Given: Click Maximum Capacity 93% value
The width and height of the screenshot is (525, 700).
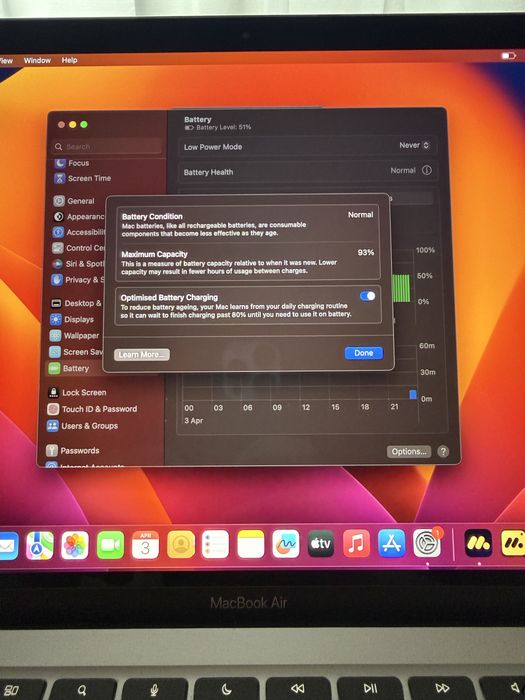Looking at the screenshot, I should point(366,253).
